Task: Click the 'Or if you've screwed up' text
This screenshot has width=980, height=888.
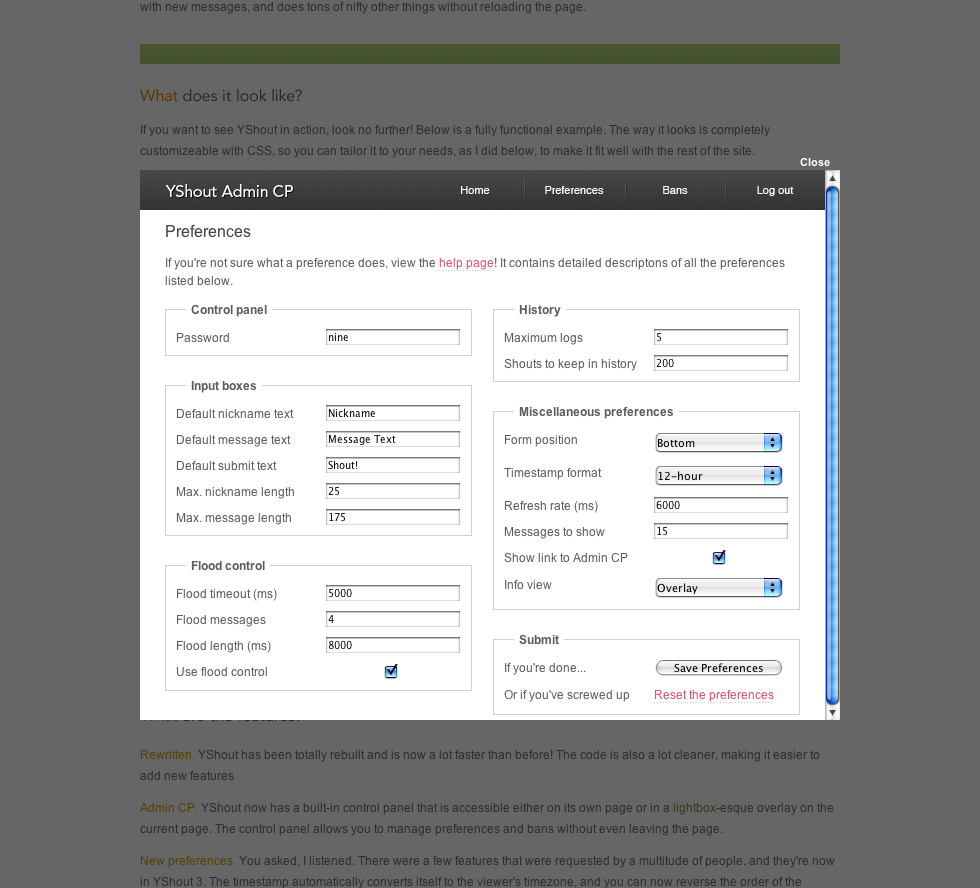Action: coord(566,695)
